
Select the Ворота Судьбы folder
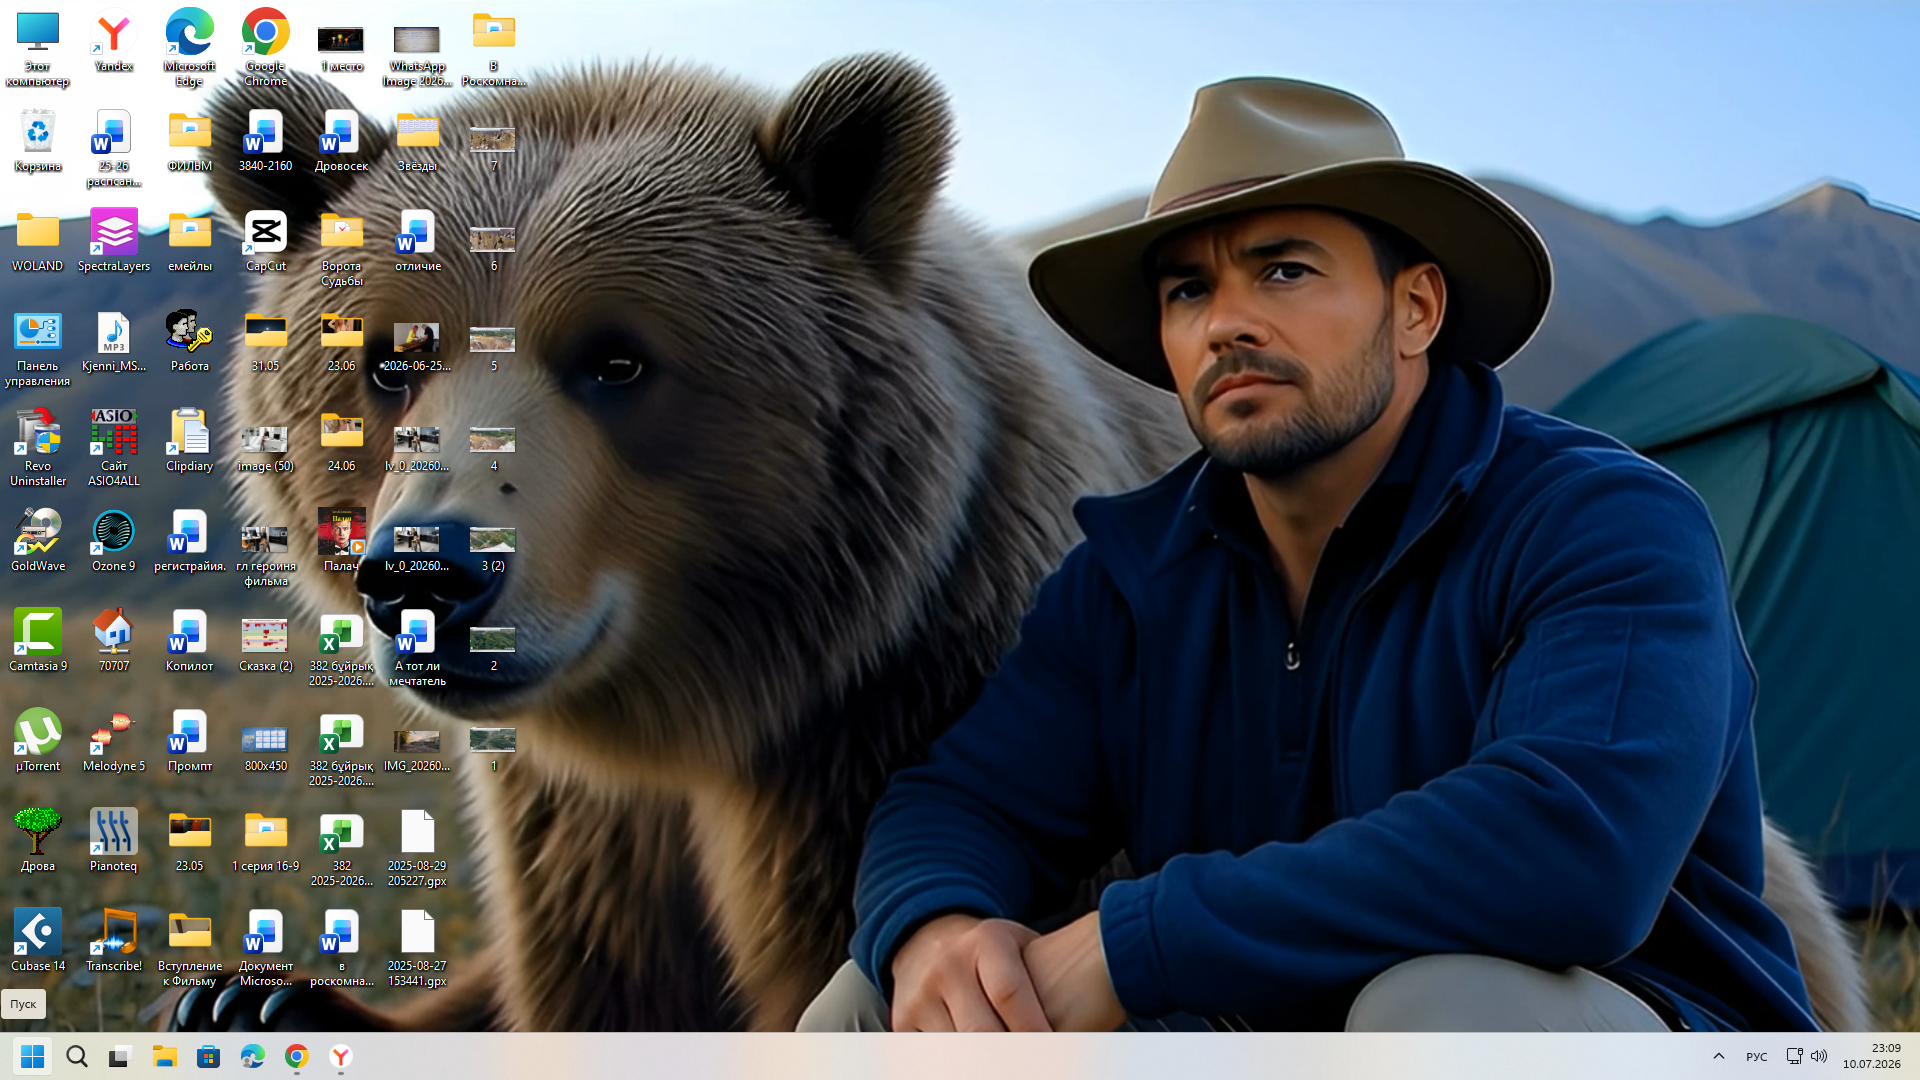tap(342, 247)
